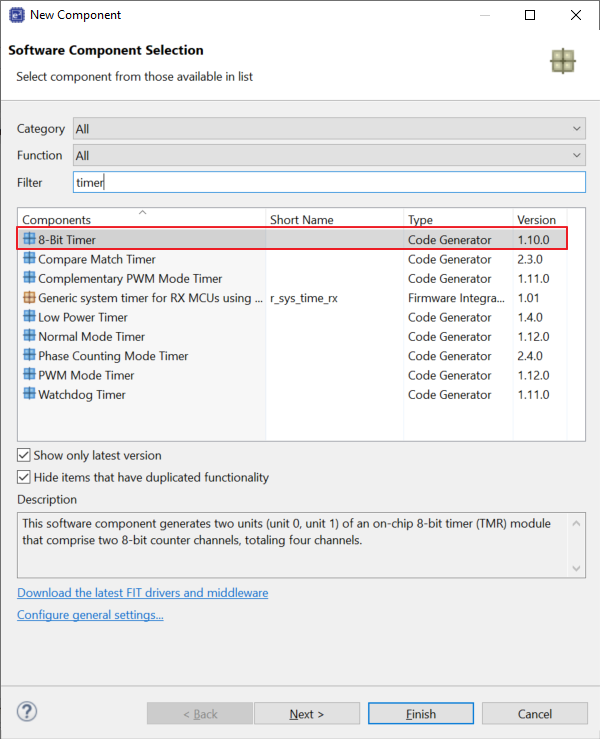Open Configure general settings link
The height and width of the screenshot is (739, 600).
click(x=90, y=615)
